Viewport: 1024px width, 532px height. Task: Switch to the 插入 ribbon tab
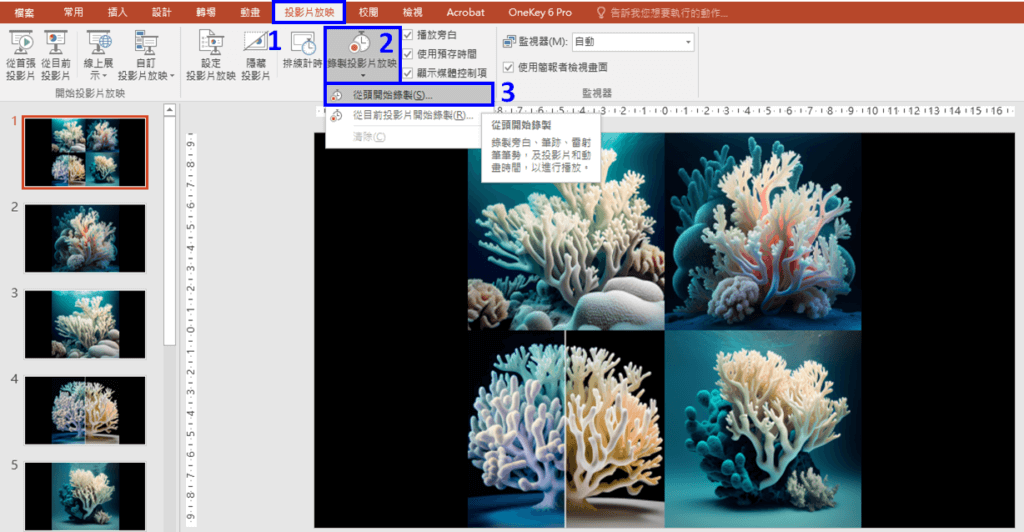coord(117,13)
